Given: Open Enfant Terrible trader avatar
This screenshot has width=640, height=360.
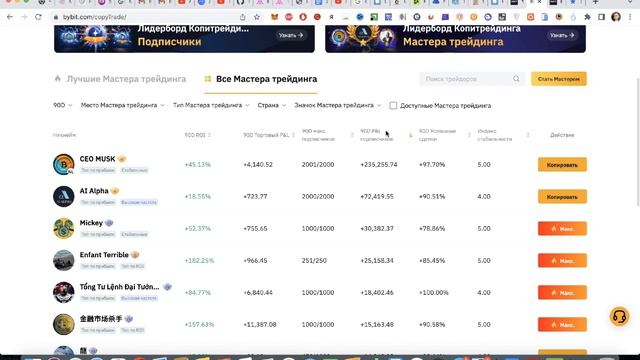Looking at the screenshot, I should click(64, 260).
